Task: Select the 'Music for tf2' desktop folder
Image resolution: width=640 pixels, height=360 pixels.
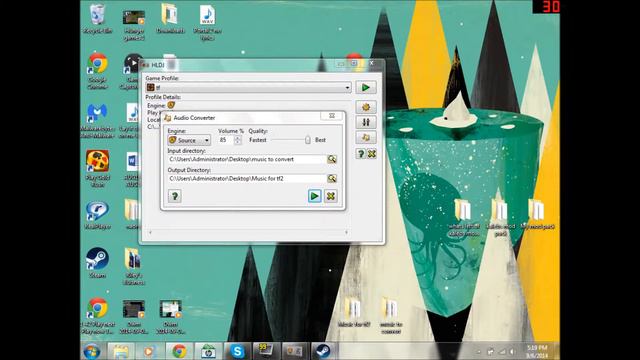Action: [354, 312]
